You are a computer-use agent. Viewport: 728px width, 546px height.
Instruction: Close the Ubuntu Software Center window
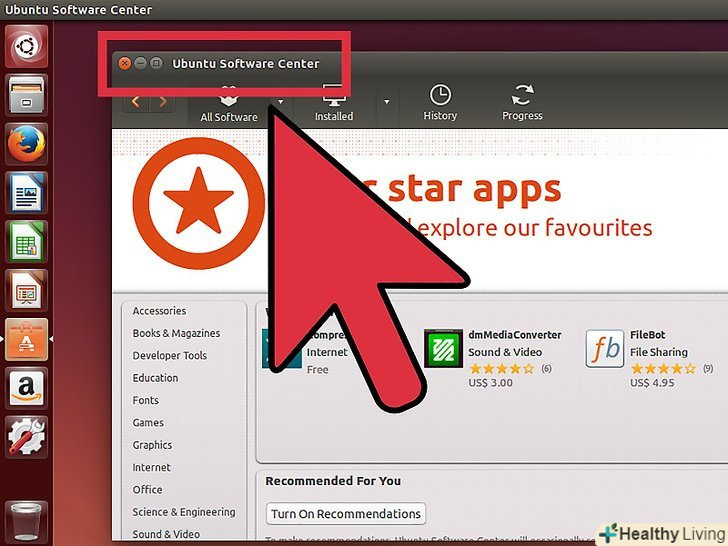(124, 63)
